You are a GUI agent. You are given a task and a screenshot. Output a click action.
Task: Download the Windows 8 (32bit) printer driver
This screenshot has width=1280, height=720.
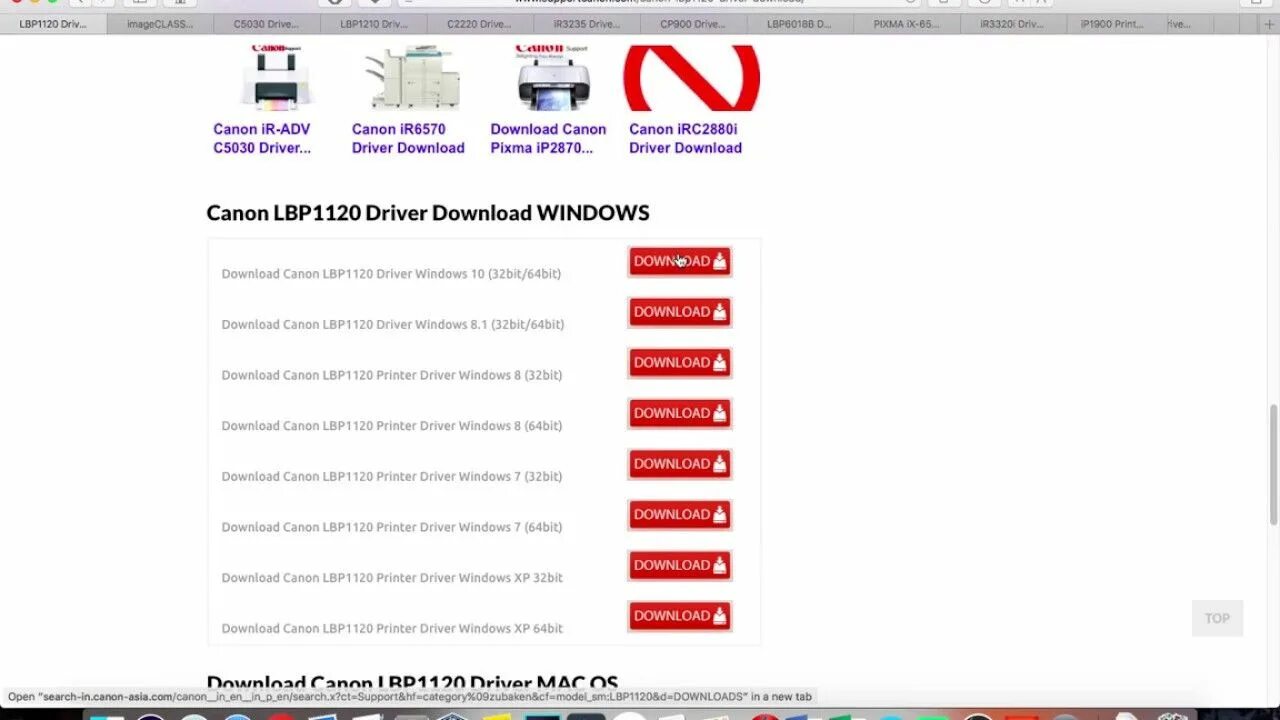[x=680, y=363]
